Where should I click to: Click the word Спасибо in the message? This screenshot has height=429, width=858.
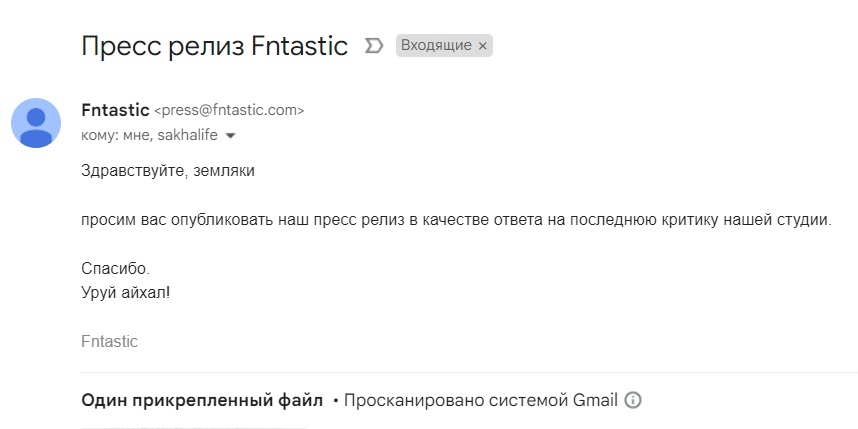pos(114,269)
